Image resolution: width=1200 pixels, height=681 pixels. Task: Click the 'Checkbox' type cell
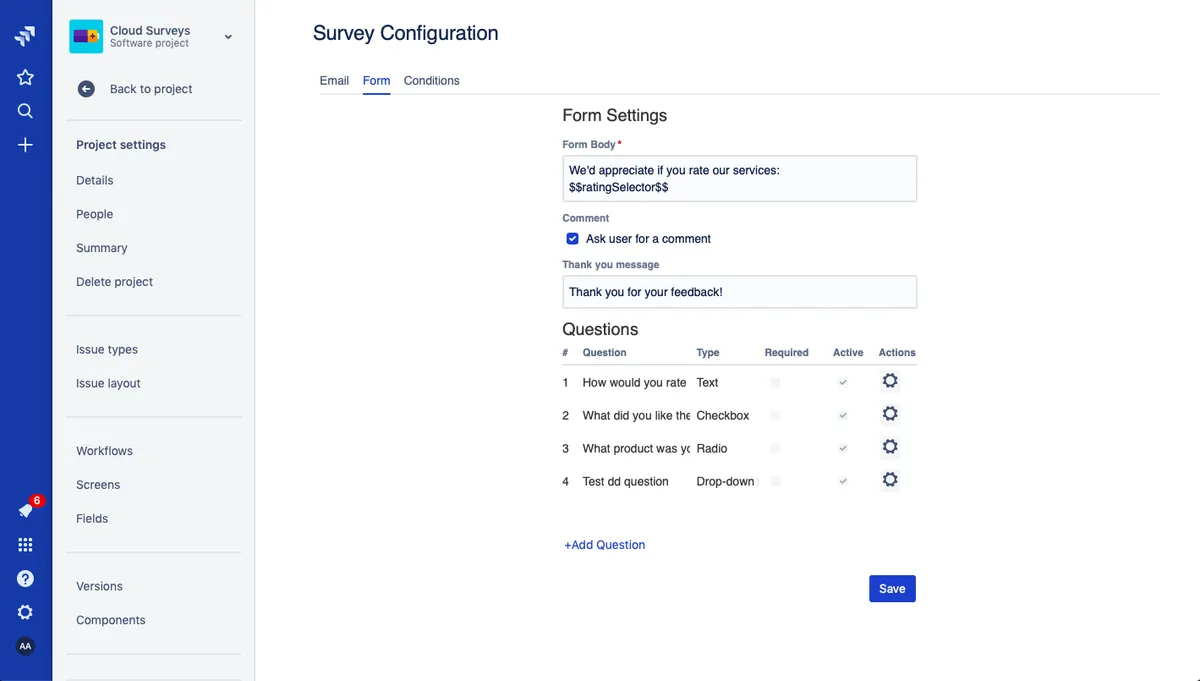coord(723,416)
